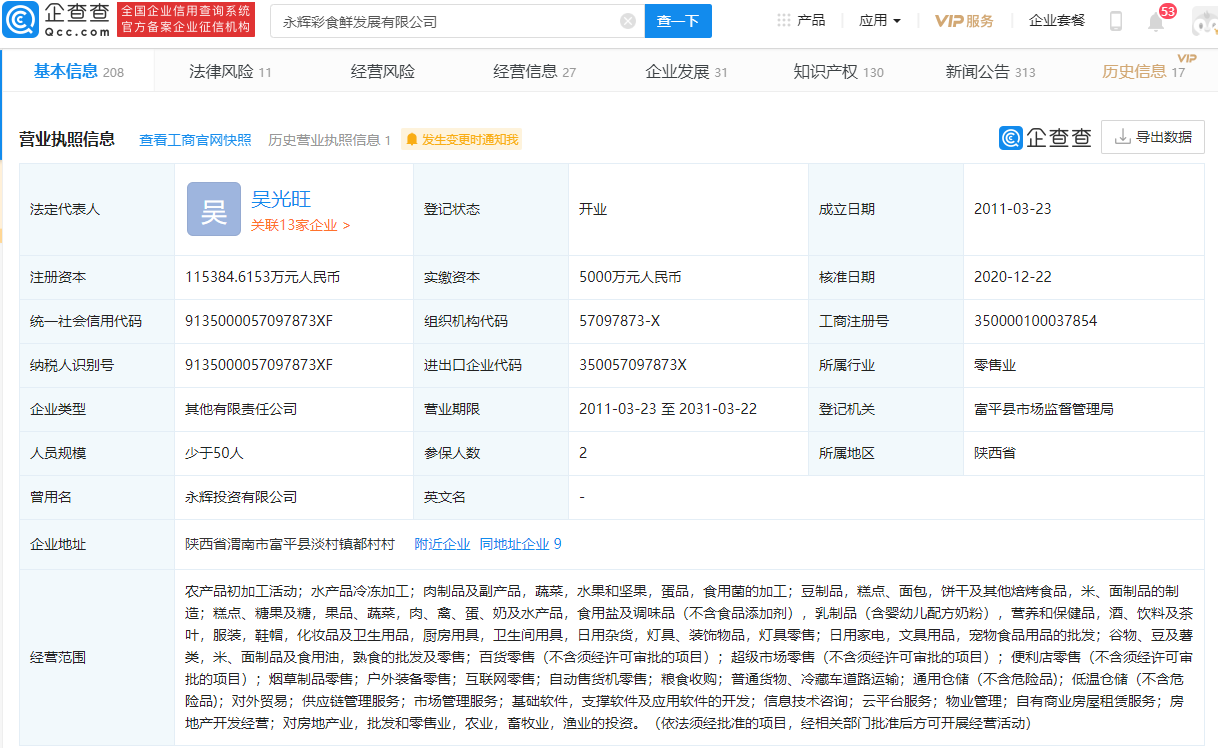Screen dimensions: 1218x748
Task: Open the VIP服务 link
Action: [x=964, y=21]
